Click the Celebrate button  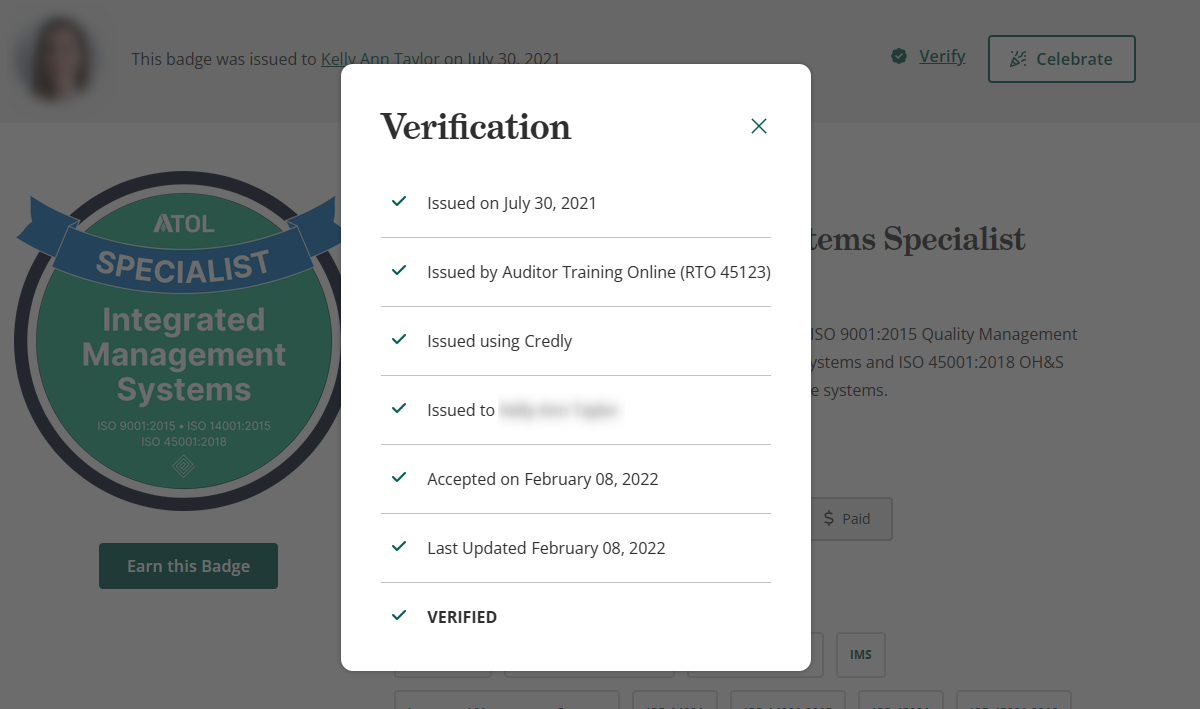1061,59
